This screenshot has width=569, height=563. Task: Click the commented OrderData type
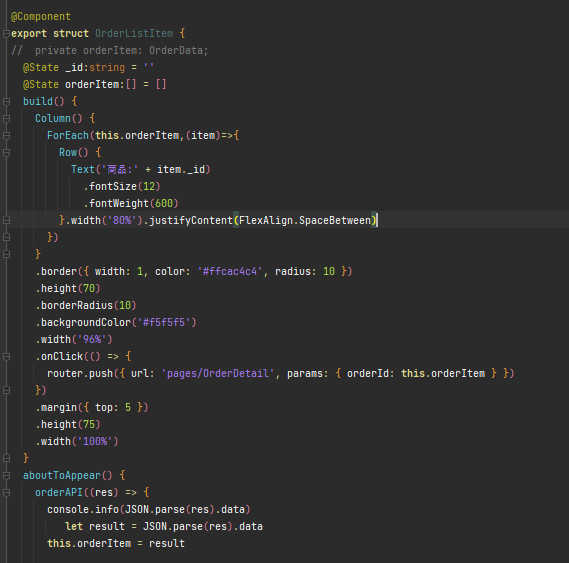176,50
